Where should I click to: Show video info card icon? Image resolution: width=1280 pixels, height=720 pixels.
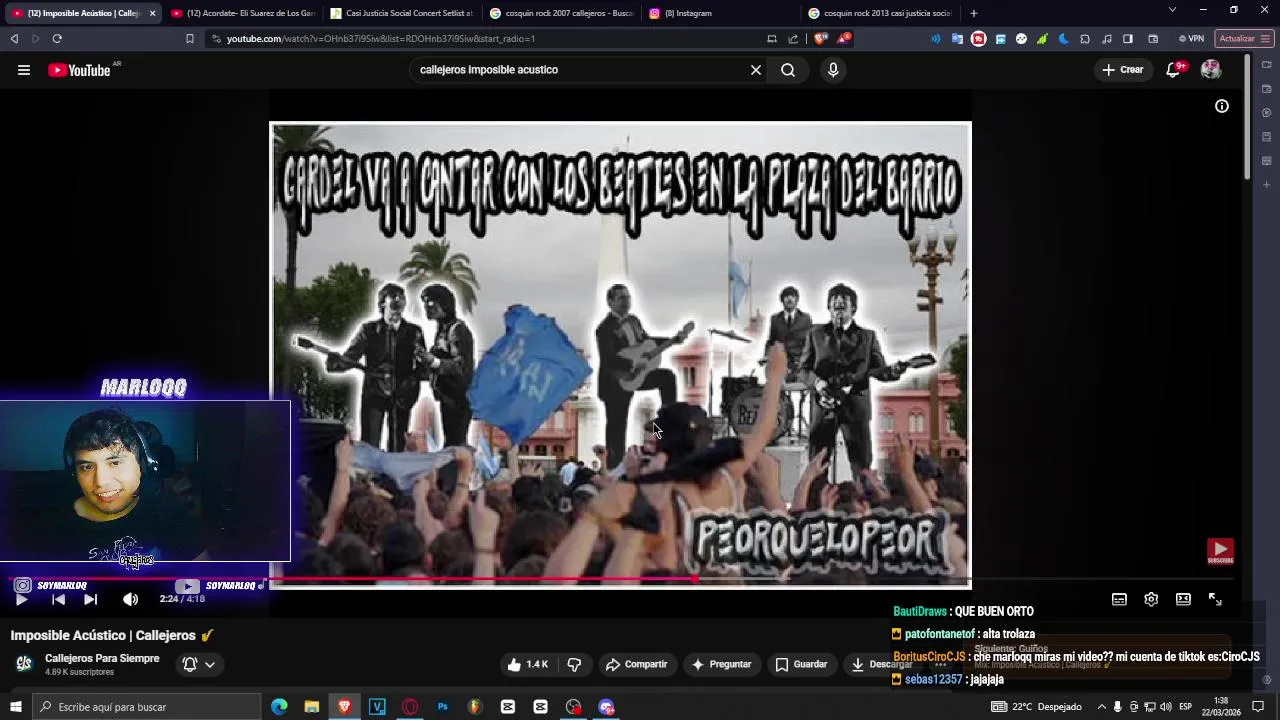tap(1222, 106)
